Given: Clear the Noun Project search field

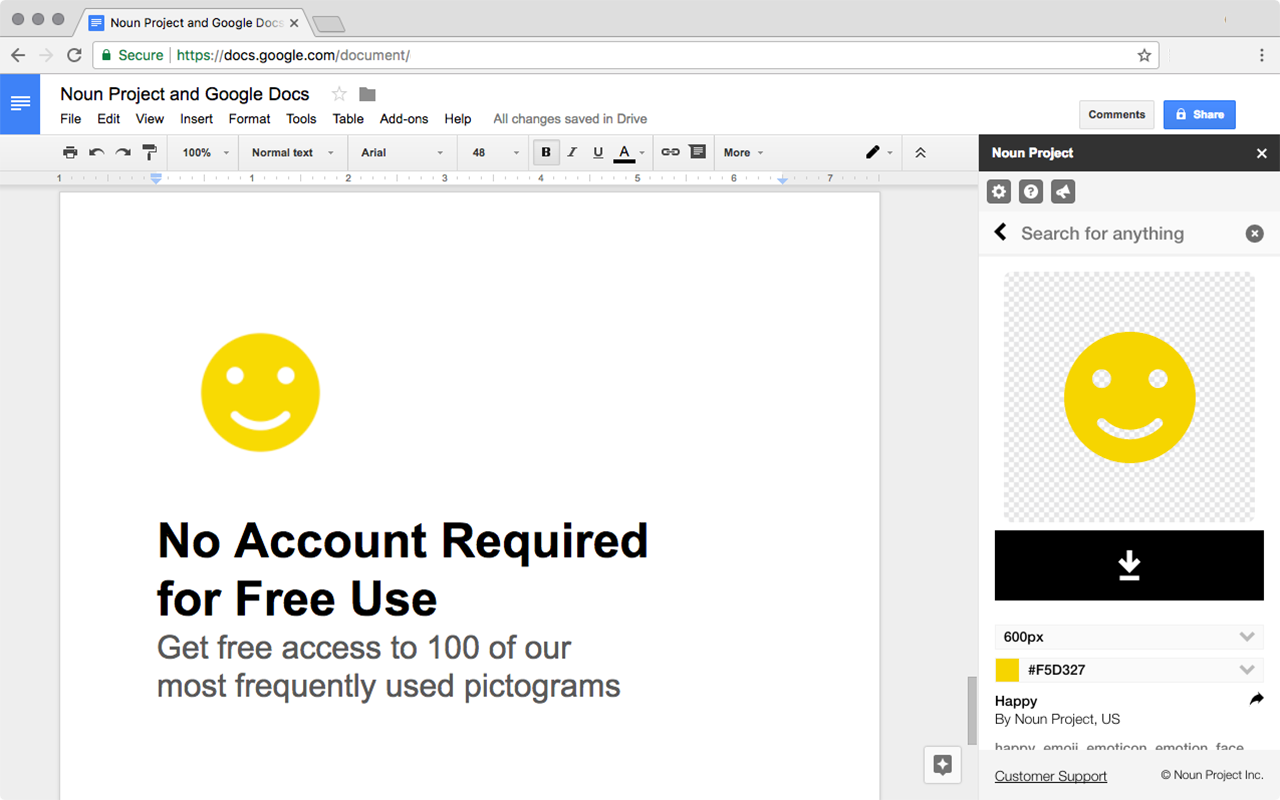Looking at the screenshot, I should [1254, 233].
